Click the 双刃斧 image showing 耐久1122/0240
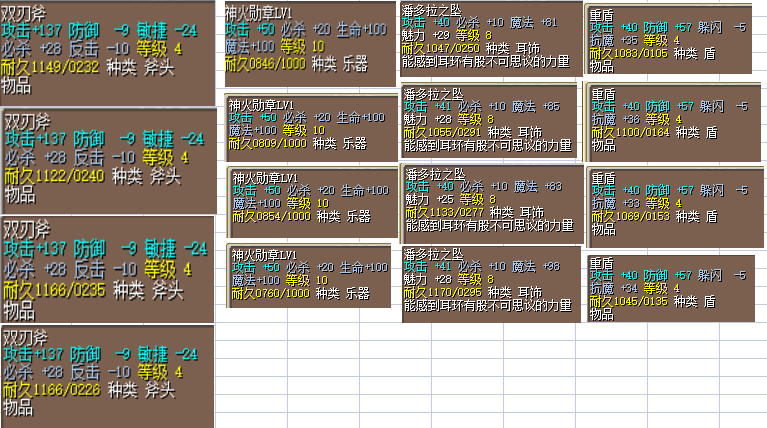This screenshot has height=428, width=767. pyautogui.click(x=108, y=160)
